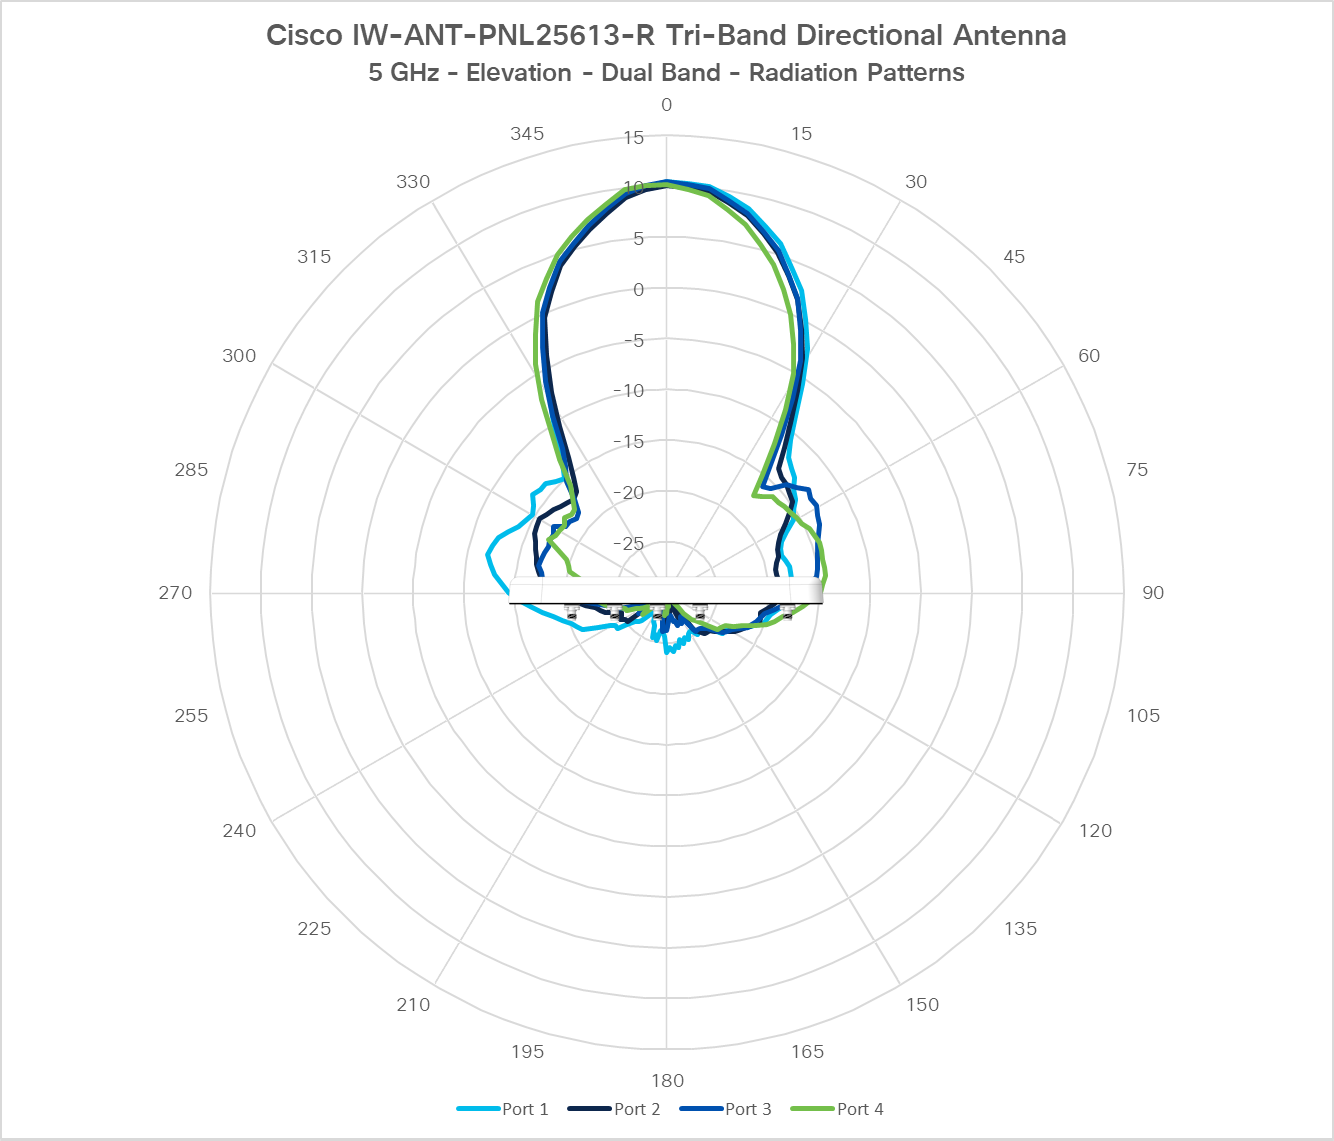Click the chart title 'Cisco IW-ANT-PNL25613-R Tri-Band Directional Antenna'
The image size is (1334, 1141).
tap(666, 35)
